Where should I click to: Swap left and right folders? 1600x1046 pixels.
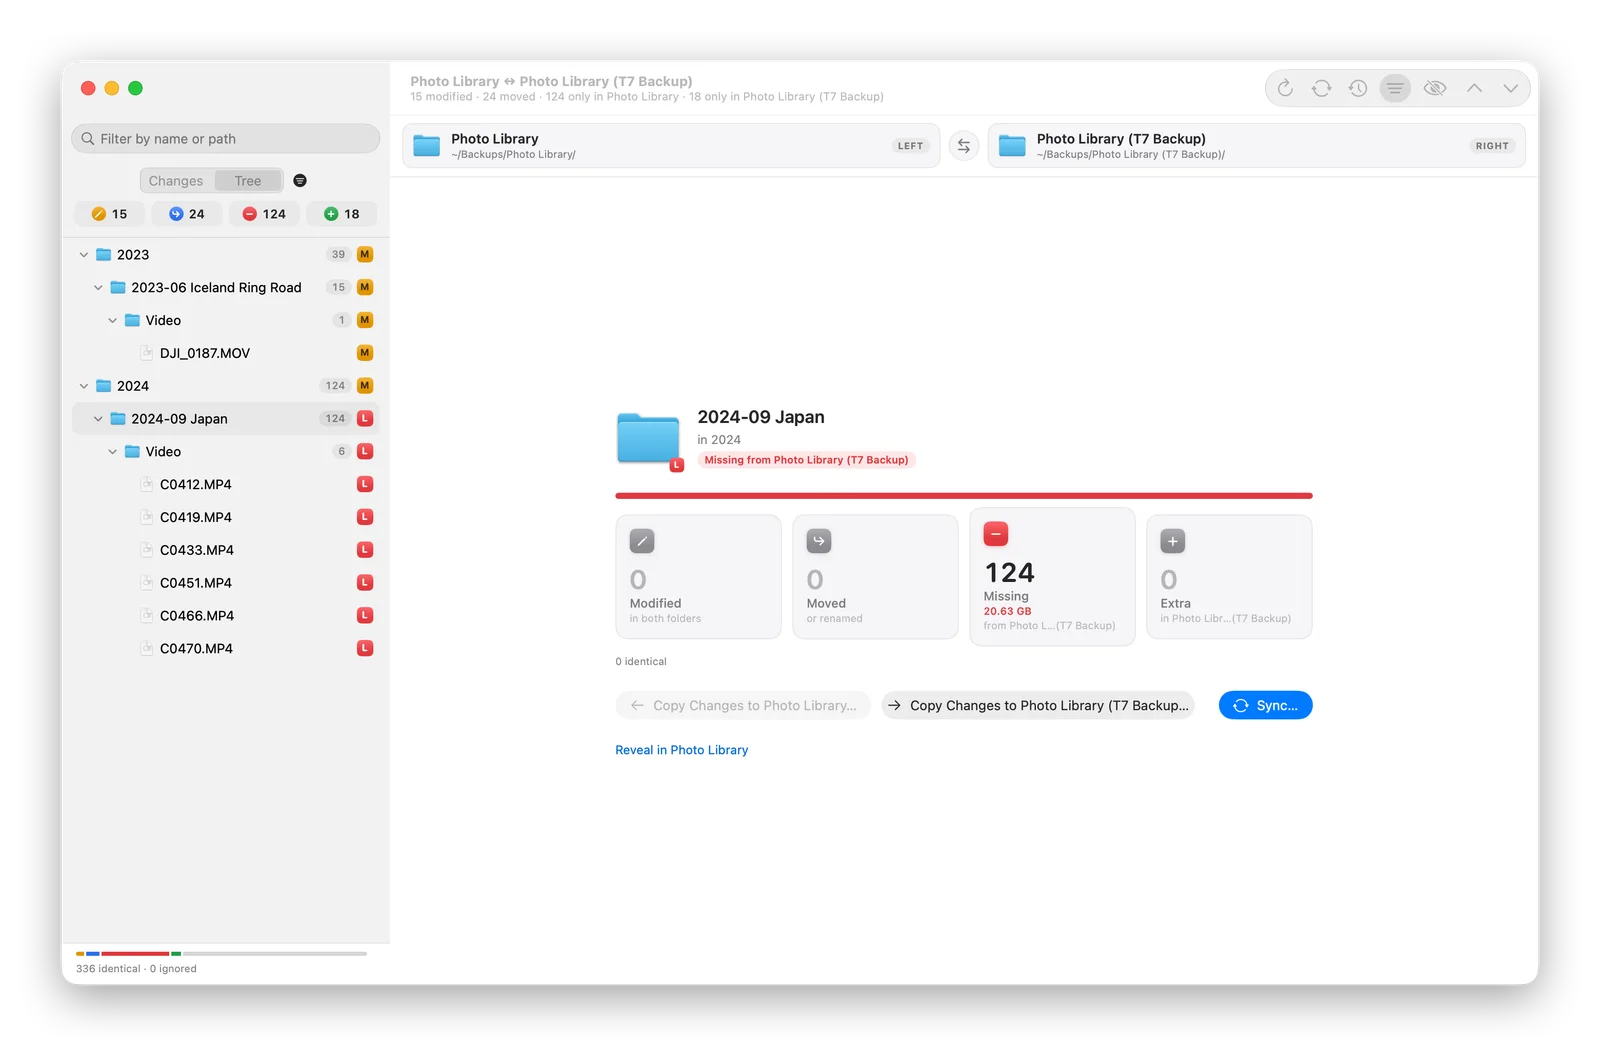[964, 146]
